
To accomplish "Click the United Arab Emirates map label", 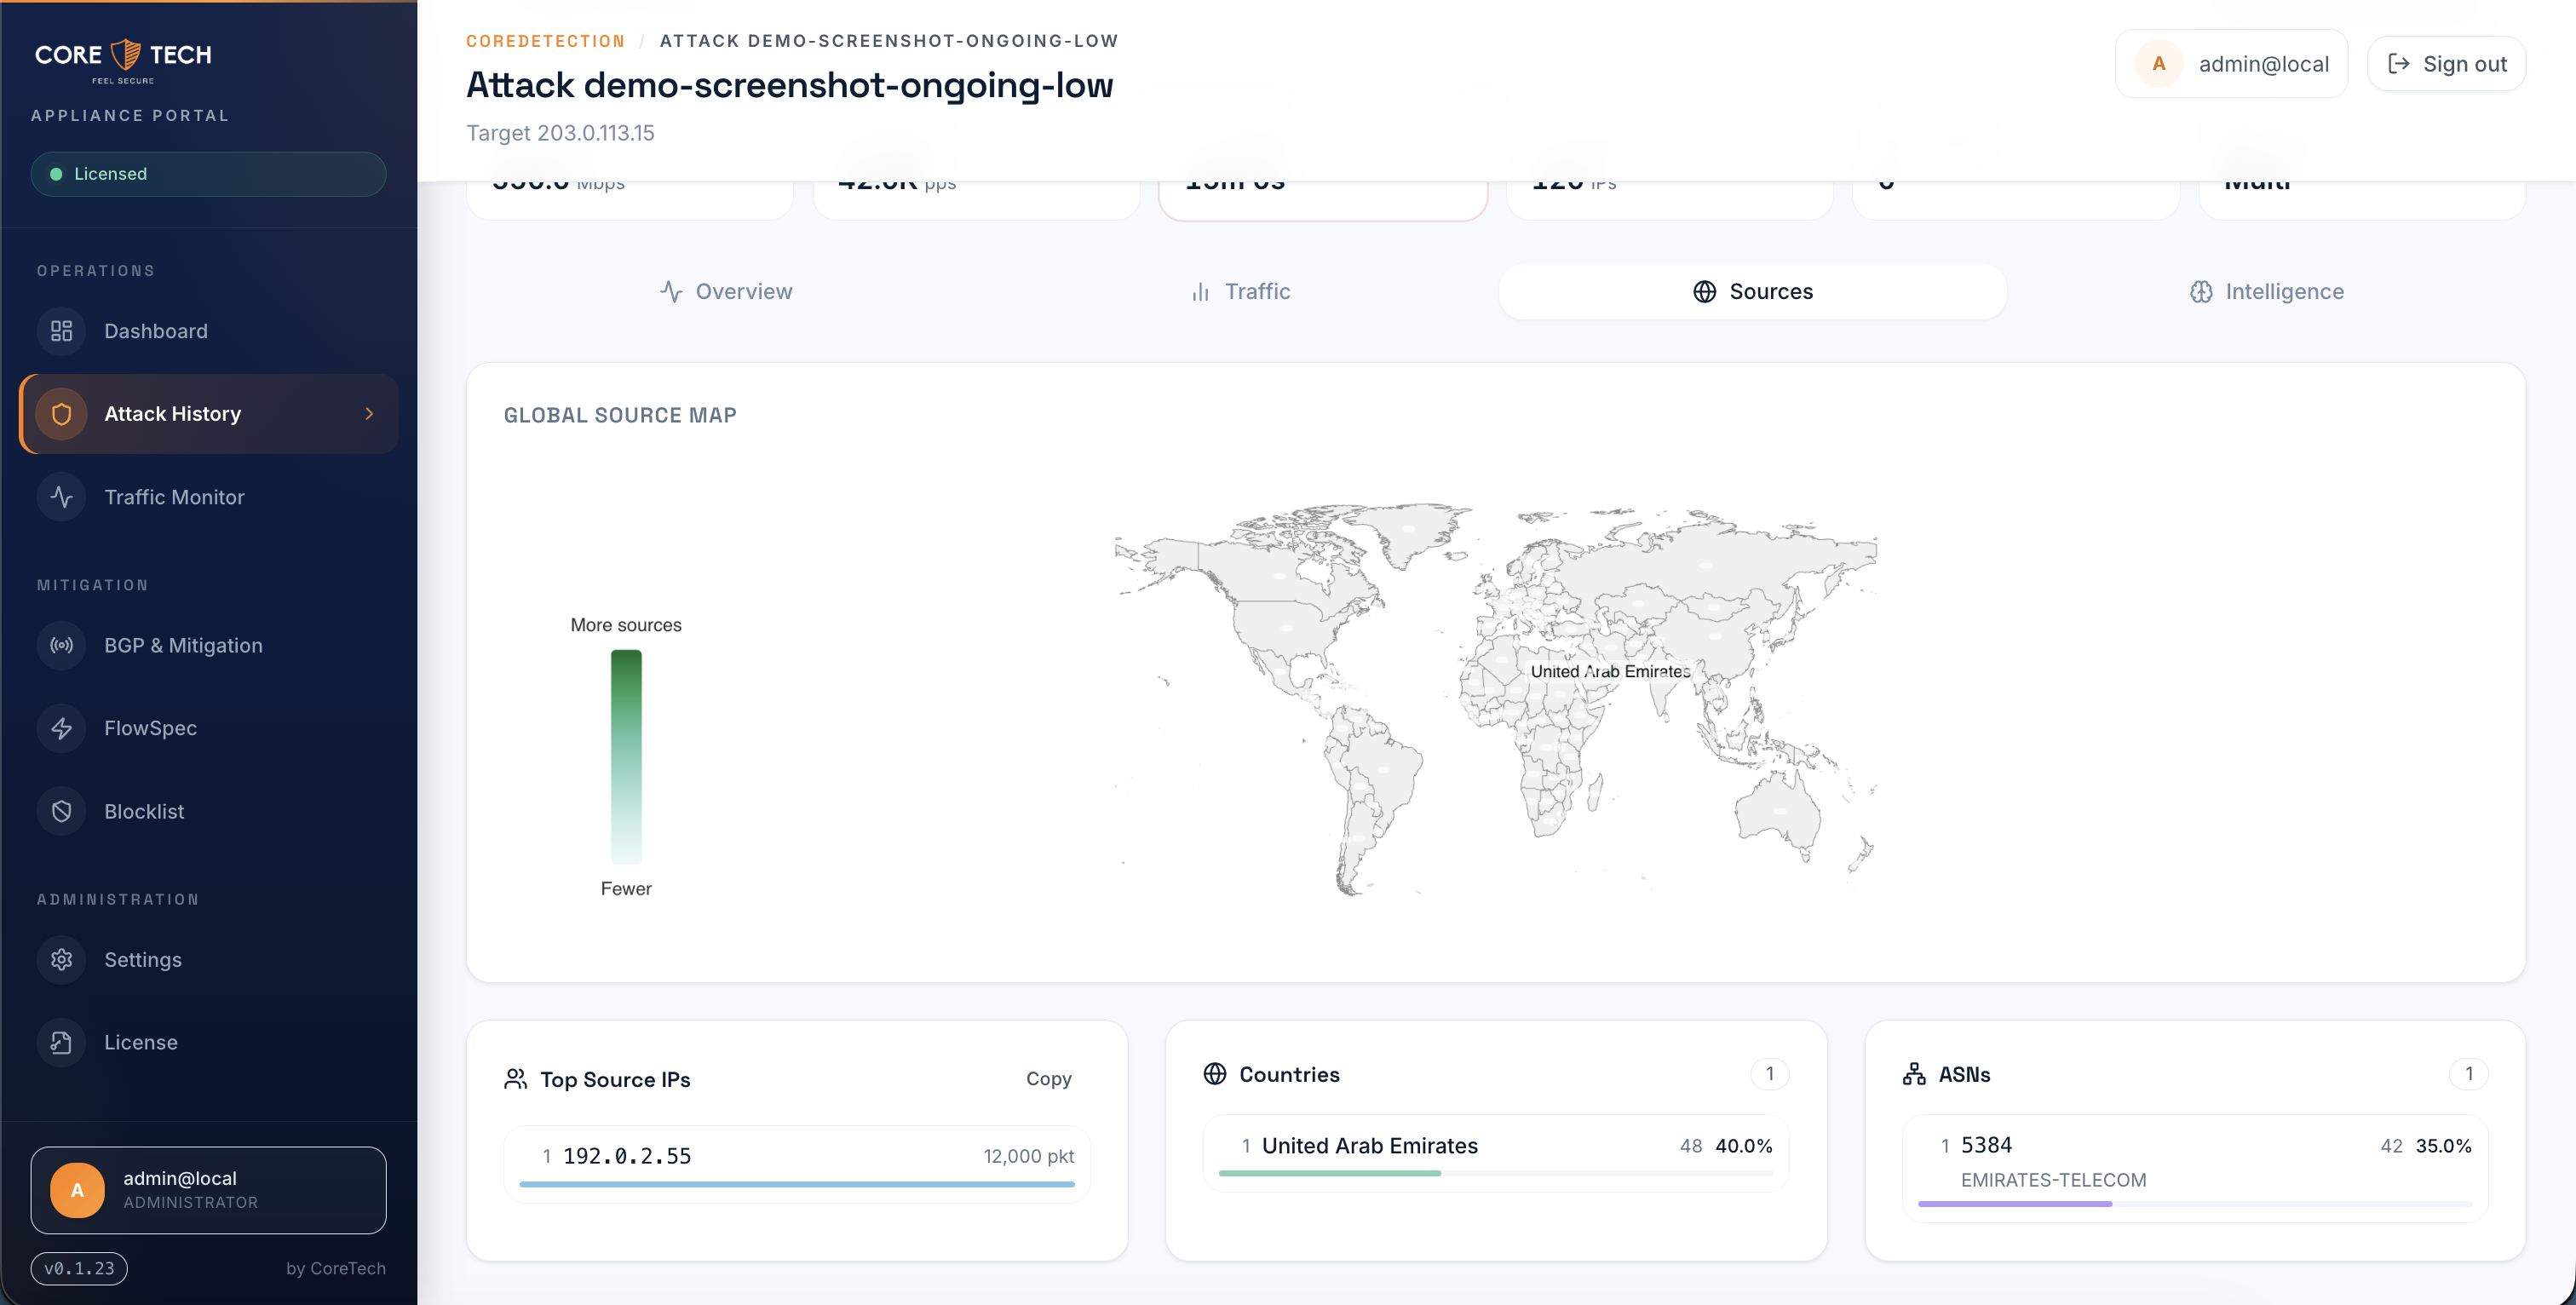I will [1610, 671].
